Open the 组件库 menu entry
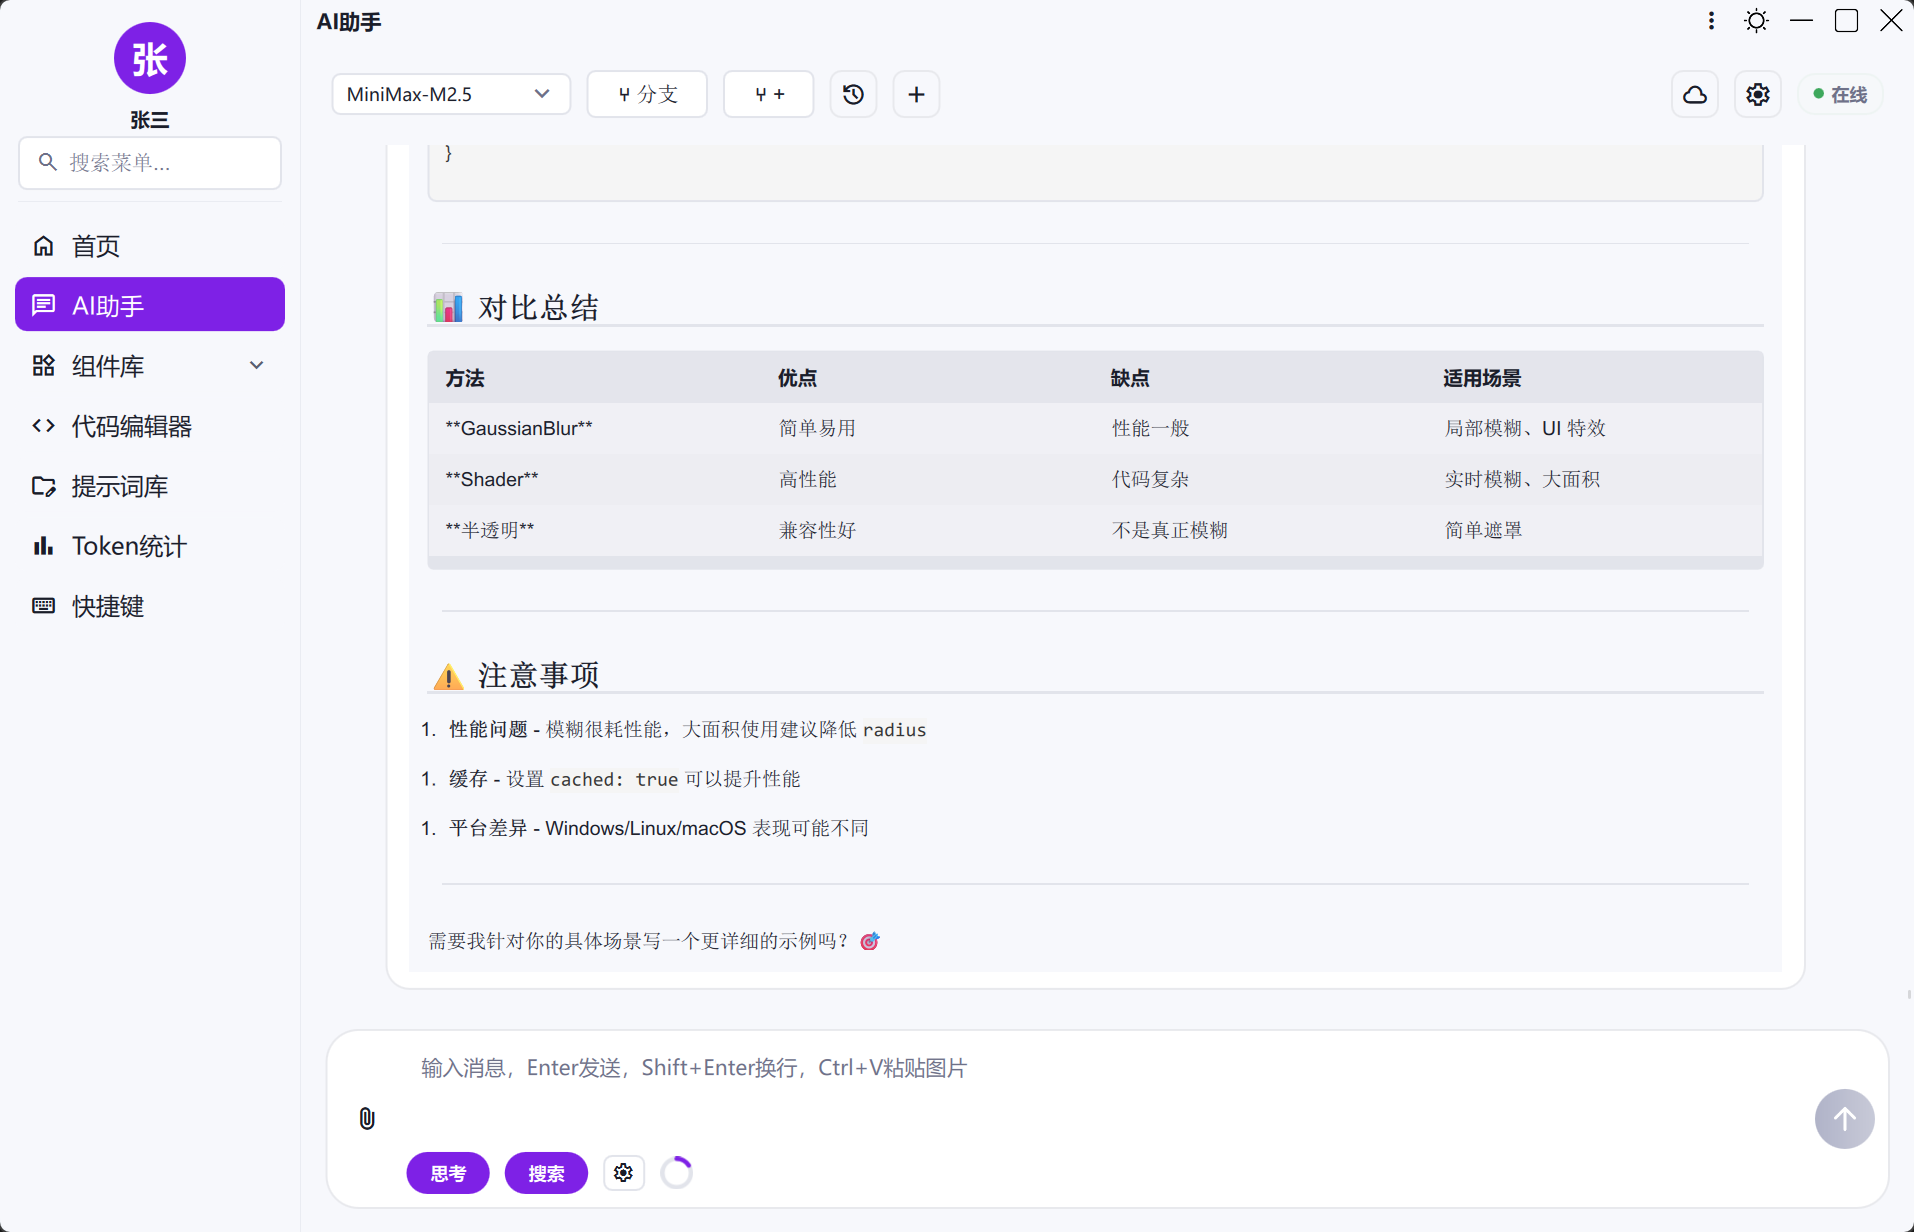The height and width of the screenshot is (1232, 1914). tap(150, 365)
